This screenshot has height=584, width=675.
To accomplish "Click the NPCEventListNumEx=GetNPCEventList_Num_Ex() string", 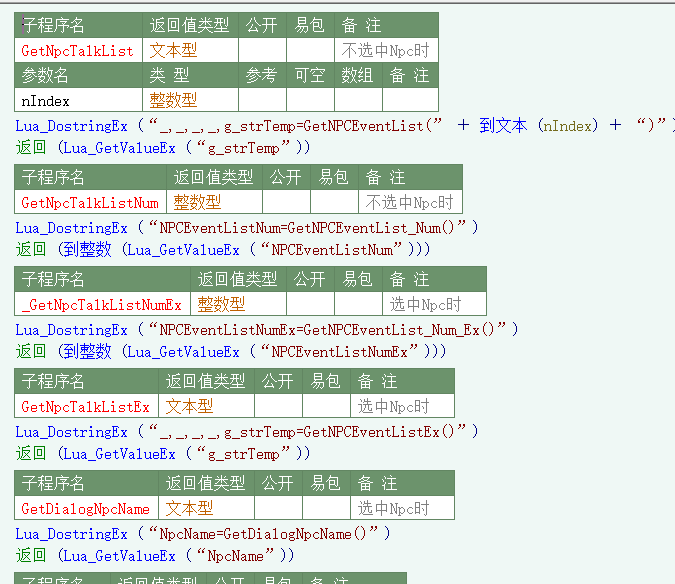I will click(x=328, y=330).
